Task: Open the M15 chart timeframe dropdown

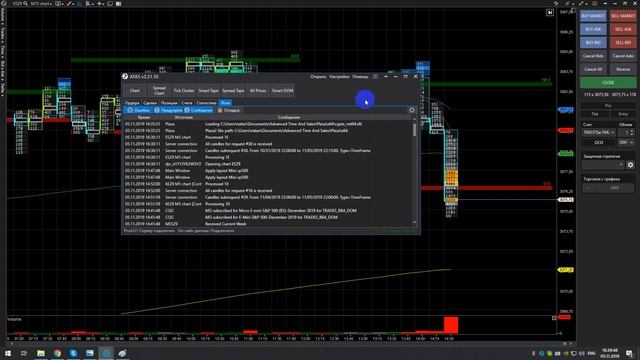Action: coord(41,4)
